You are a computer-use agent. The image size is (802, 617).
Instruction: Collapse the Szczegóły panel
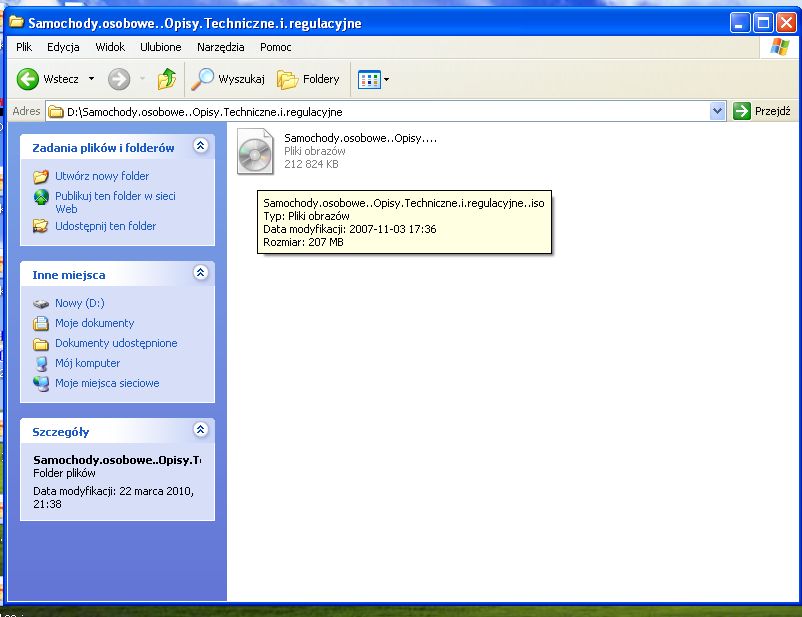(200, 431)
